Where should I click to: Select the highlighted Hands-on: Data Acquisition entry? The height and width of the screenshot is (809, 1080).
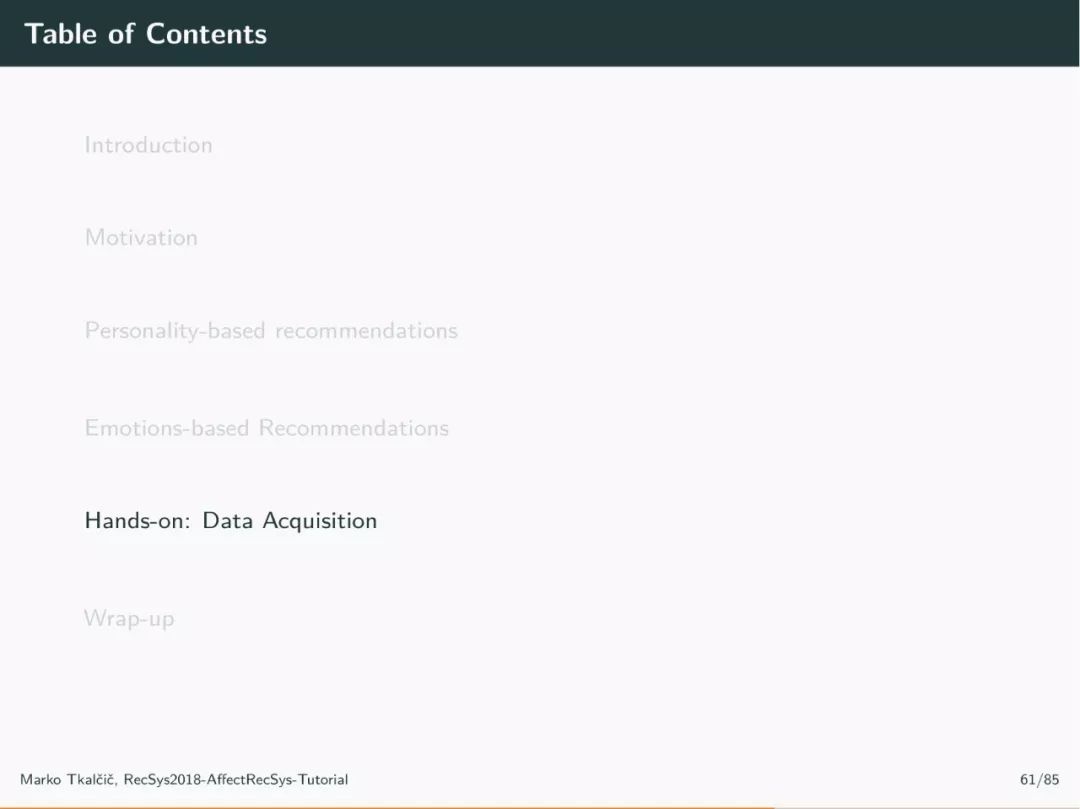pos(231,521)
